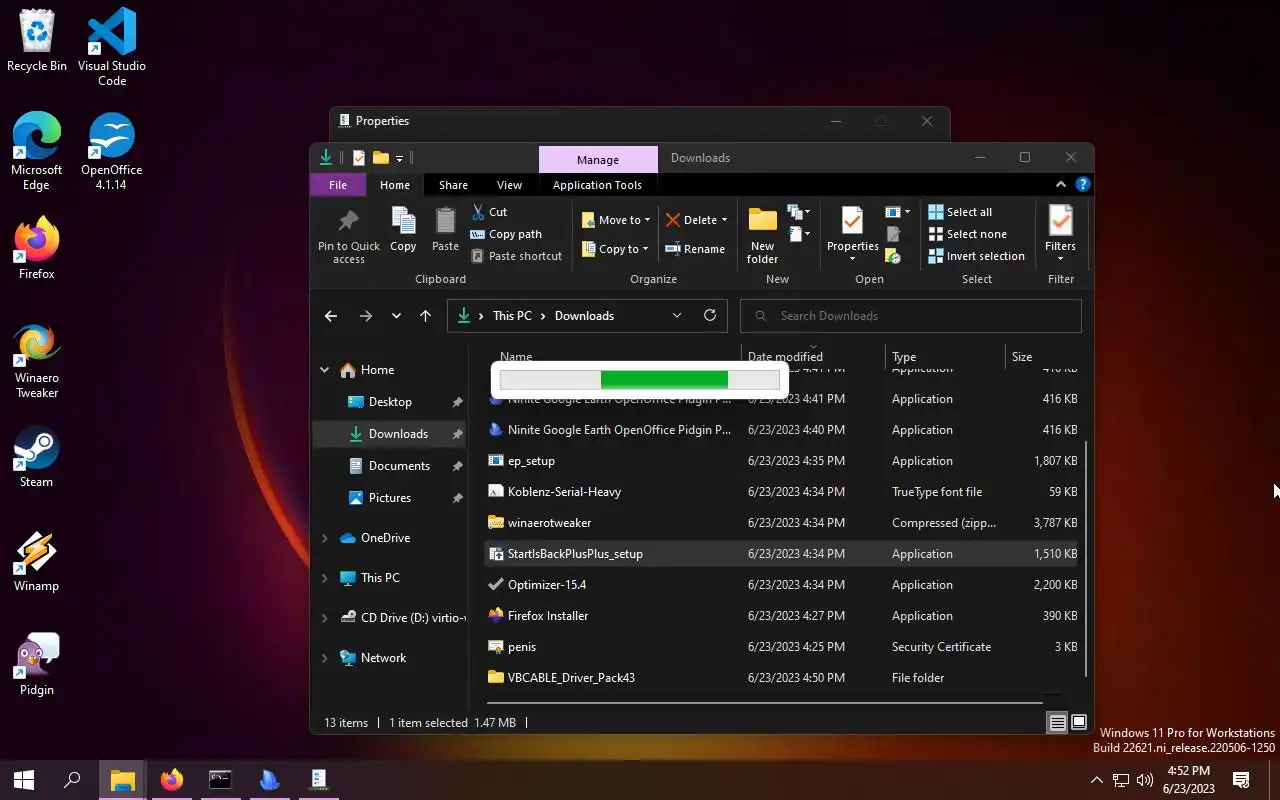Image resolution: width=1280 pixels, height=800 pixels.
Task: Open Customize Quick Access Toolbar dropdown
Action: 399,158
